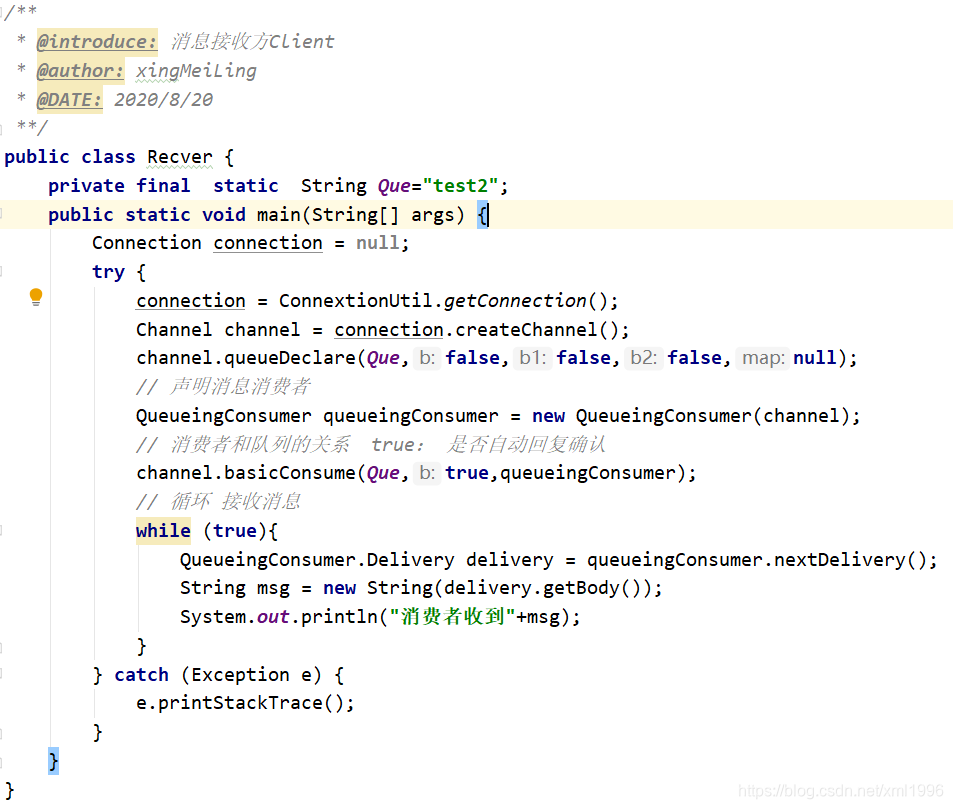Click the date 2020/8/20 in the comment
953x809 pixels.
point(163,100)
